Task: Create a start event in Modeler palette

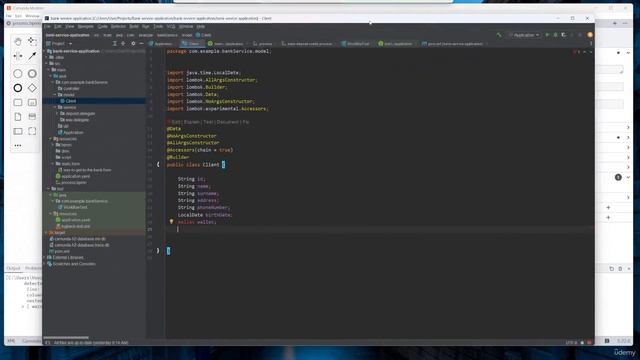Action: point(18,73)
